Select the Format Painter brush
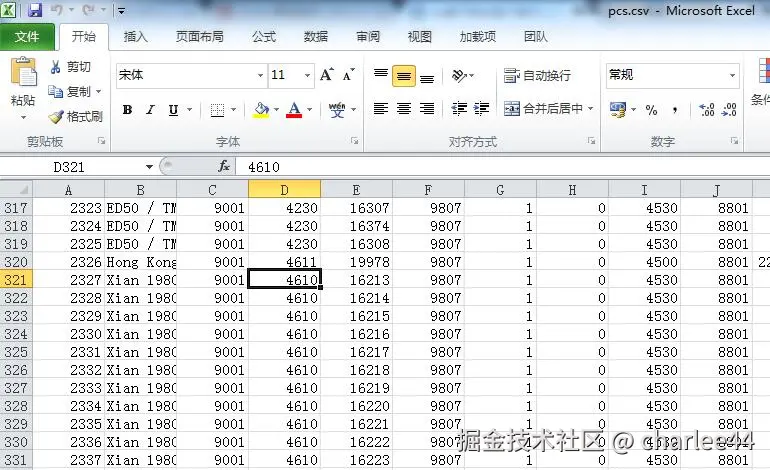 point(56,116)
